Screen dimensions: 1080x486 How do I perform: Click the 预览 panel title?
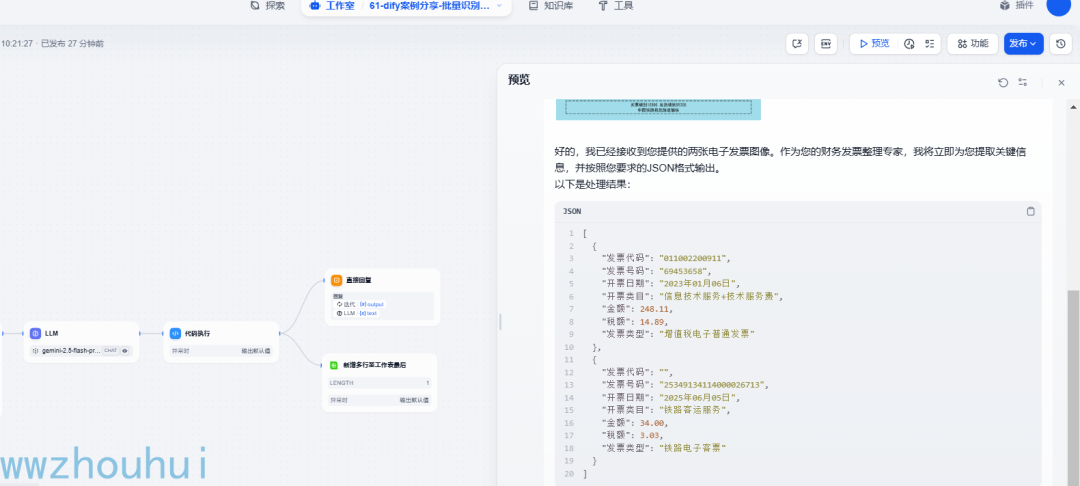[519, 80]
